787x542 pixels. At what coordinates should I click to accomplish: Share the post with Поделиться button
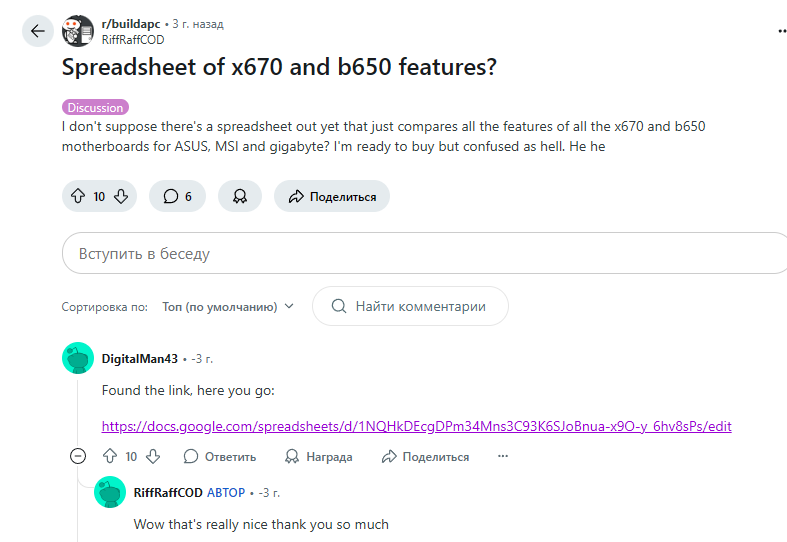[x=332, y=196]
